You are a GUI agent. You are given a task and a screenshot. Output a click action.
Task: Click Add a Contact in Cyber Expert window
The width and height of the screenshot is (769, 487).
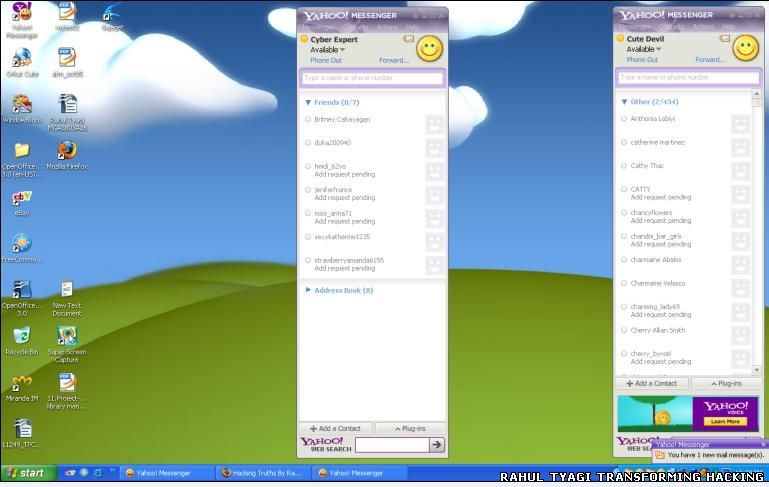click(x=335, y=429)
